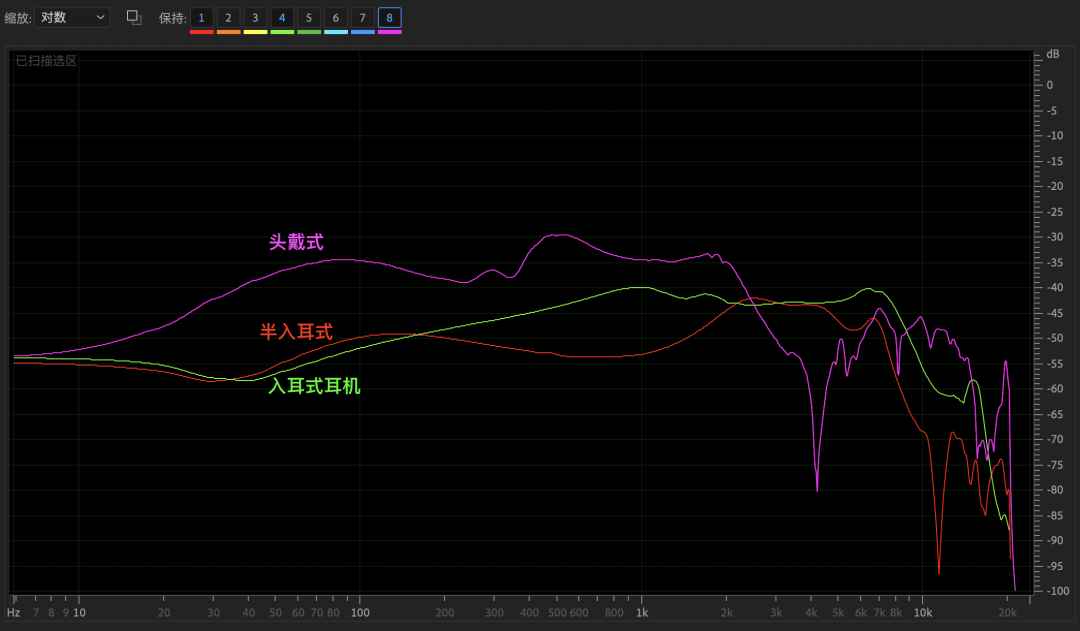Image resolution: width=1080 pixels, height=631 pixels.
Task: Click the Hz unit label on frequency axis
Action: click(14, 612)
